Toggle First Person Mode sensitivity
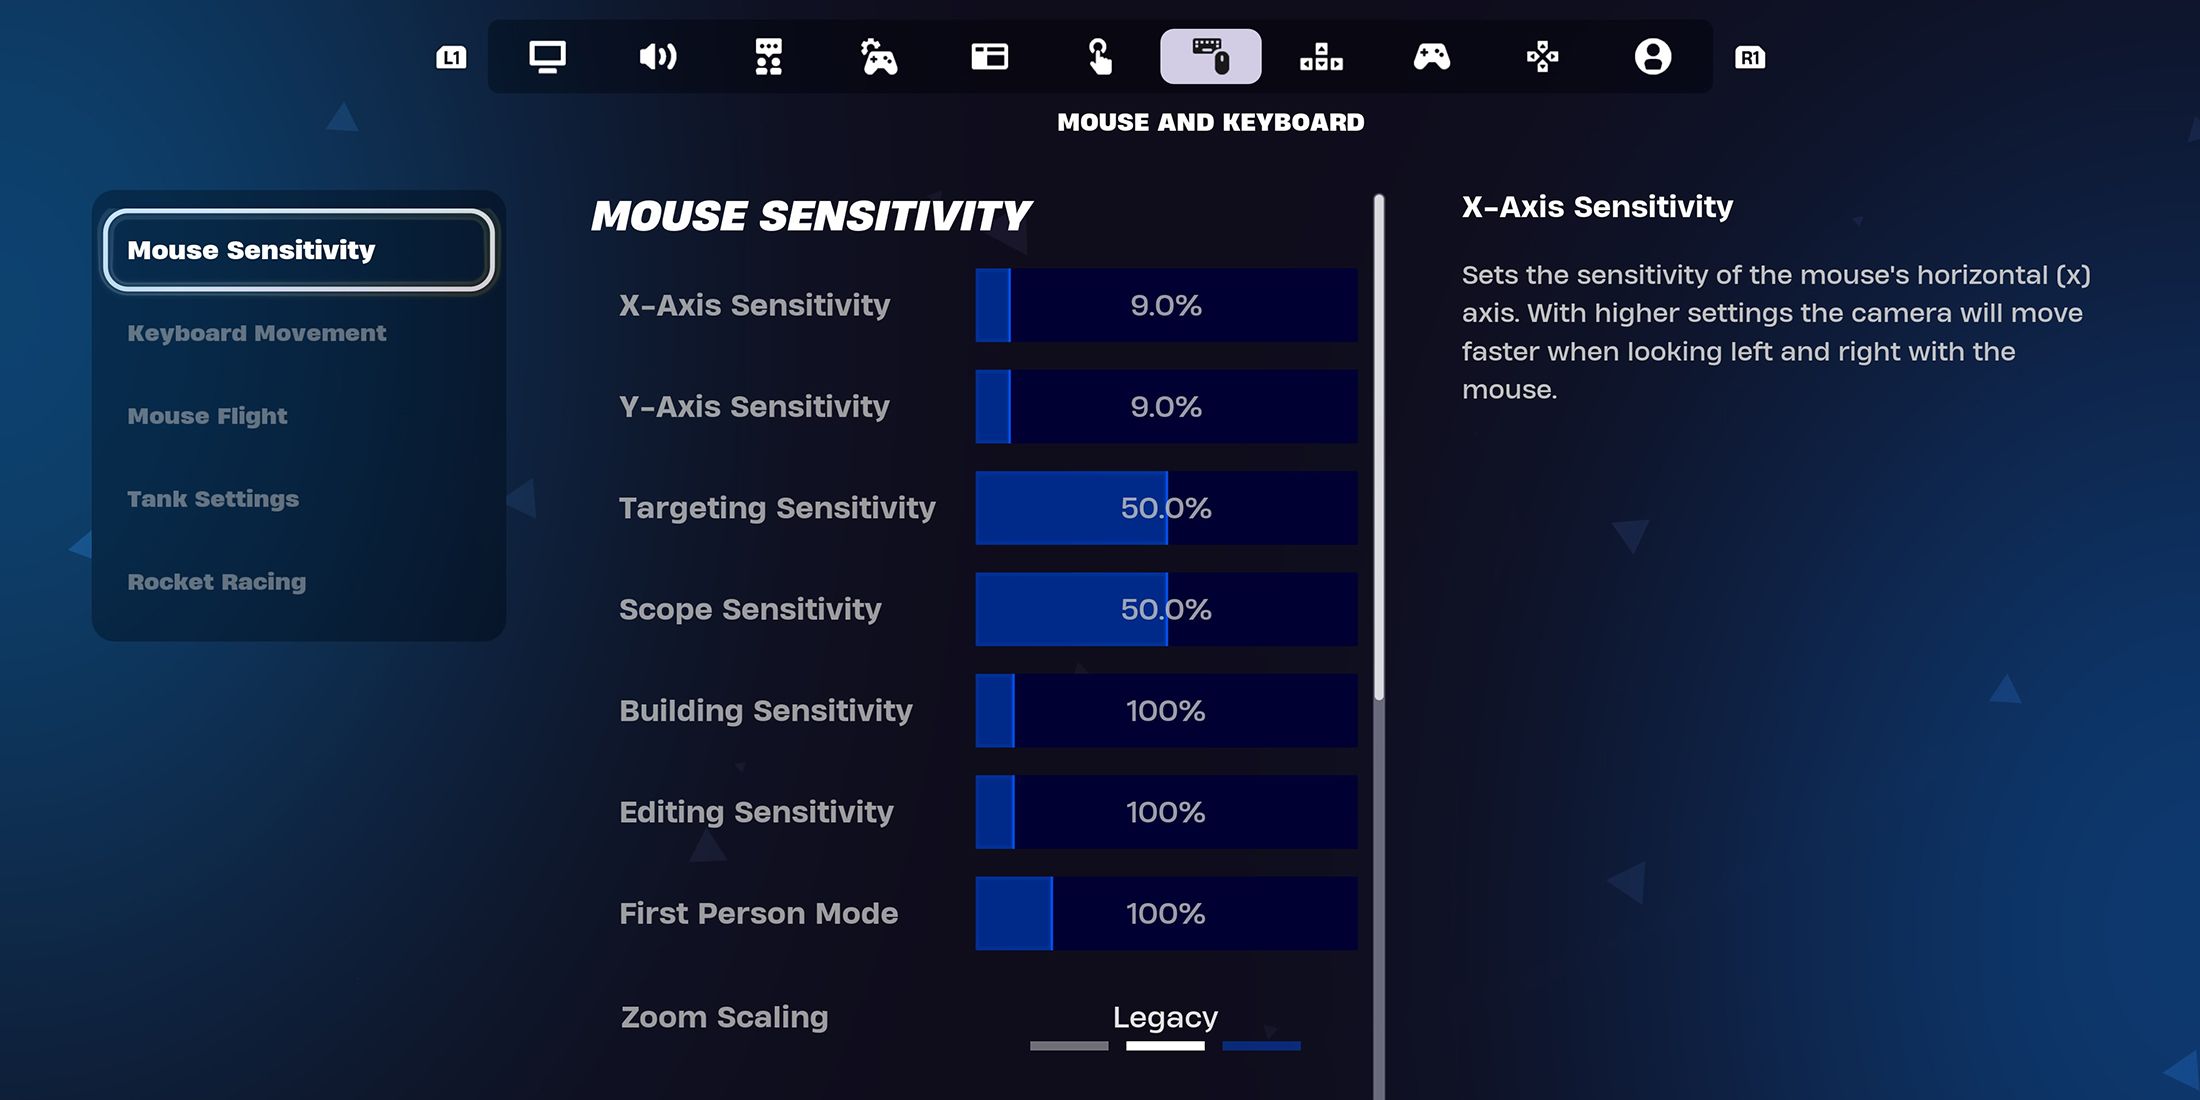Image resolution: width=2200 pixels, height=1100 pixels. (1165, 912)
